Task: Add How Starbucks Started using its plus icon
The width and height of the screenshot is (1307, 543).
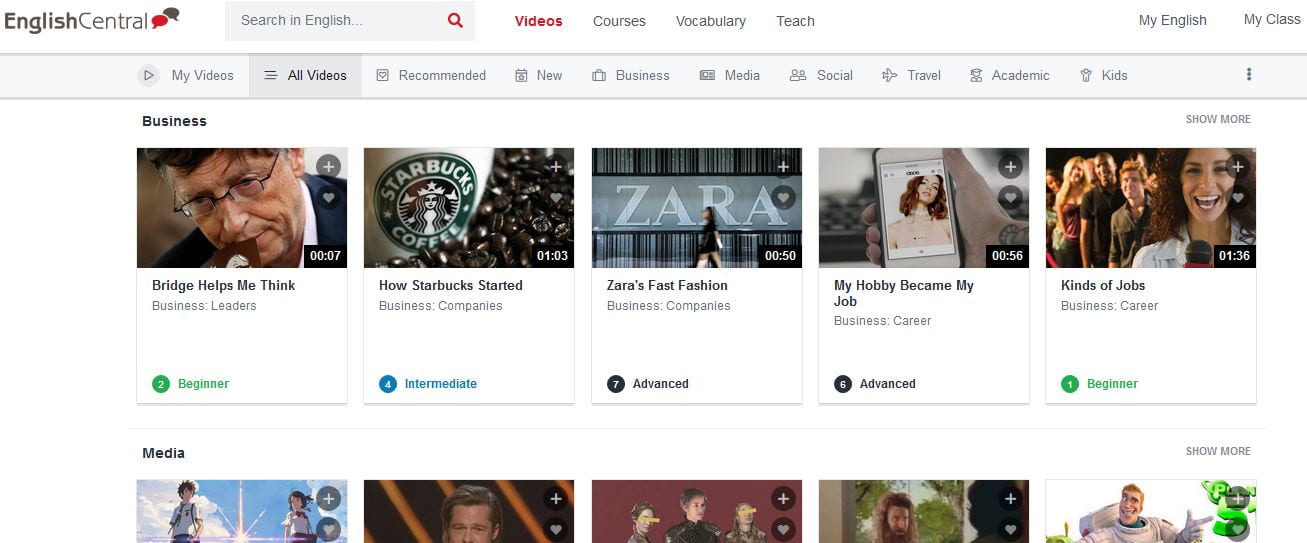Action: pyautogui.click(x=556, y=166)
